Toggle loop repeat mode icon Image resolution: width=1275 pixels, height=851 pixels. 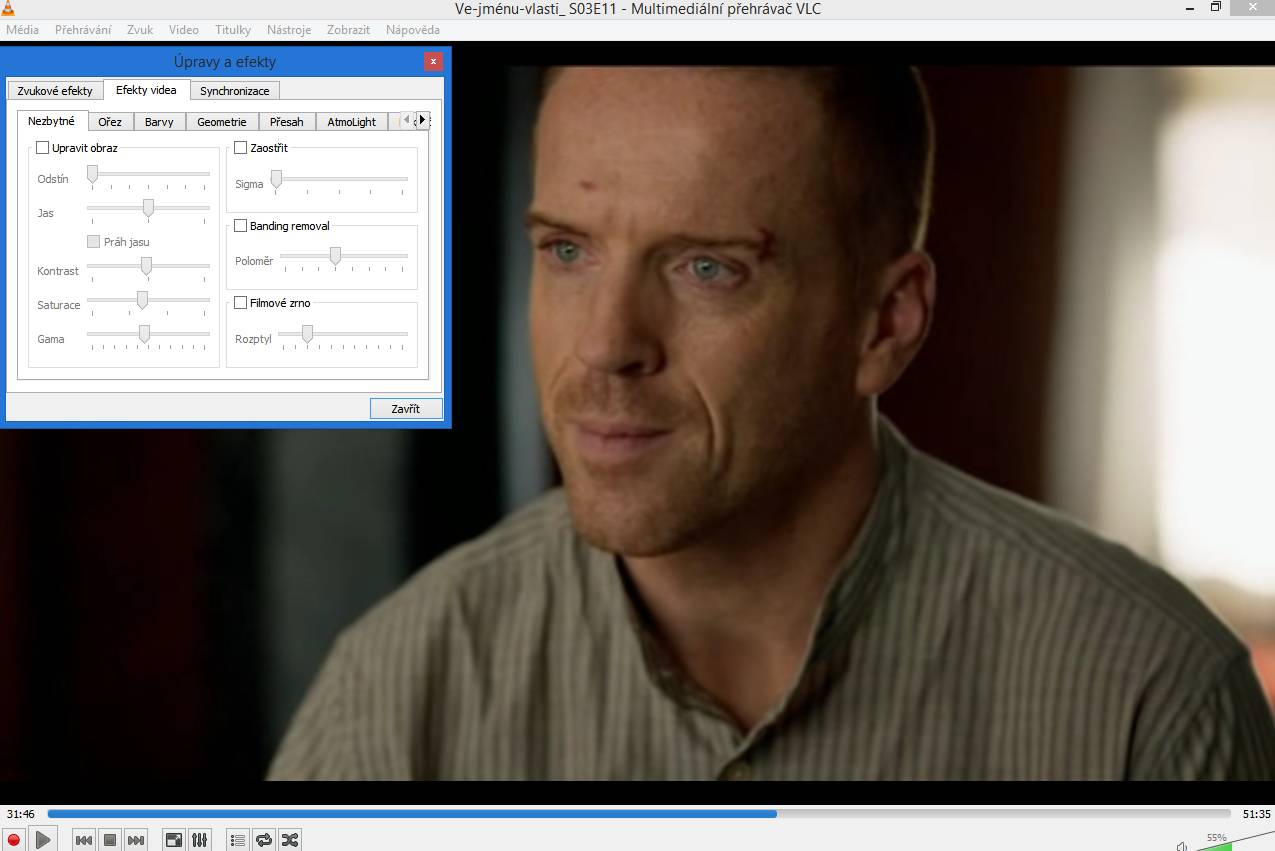click(264, 840)
